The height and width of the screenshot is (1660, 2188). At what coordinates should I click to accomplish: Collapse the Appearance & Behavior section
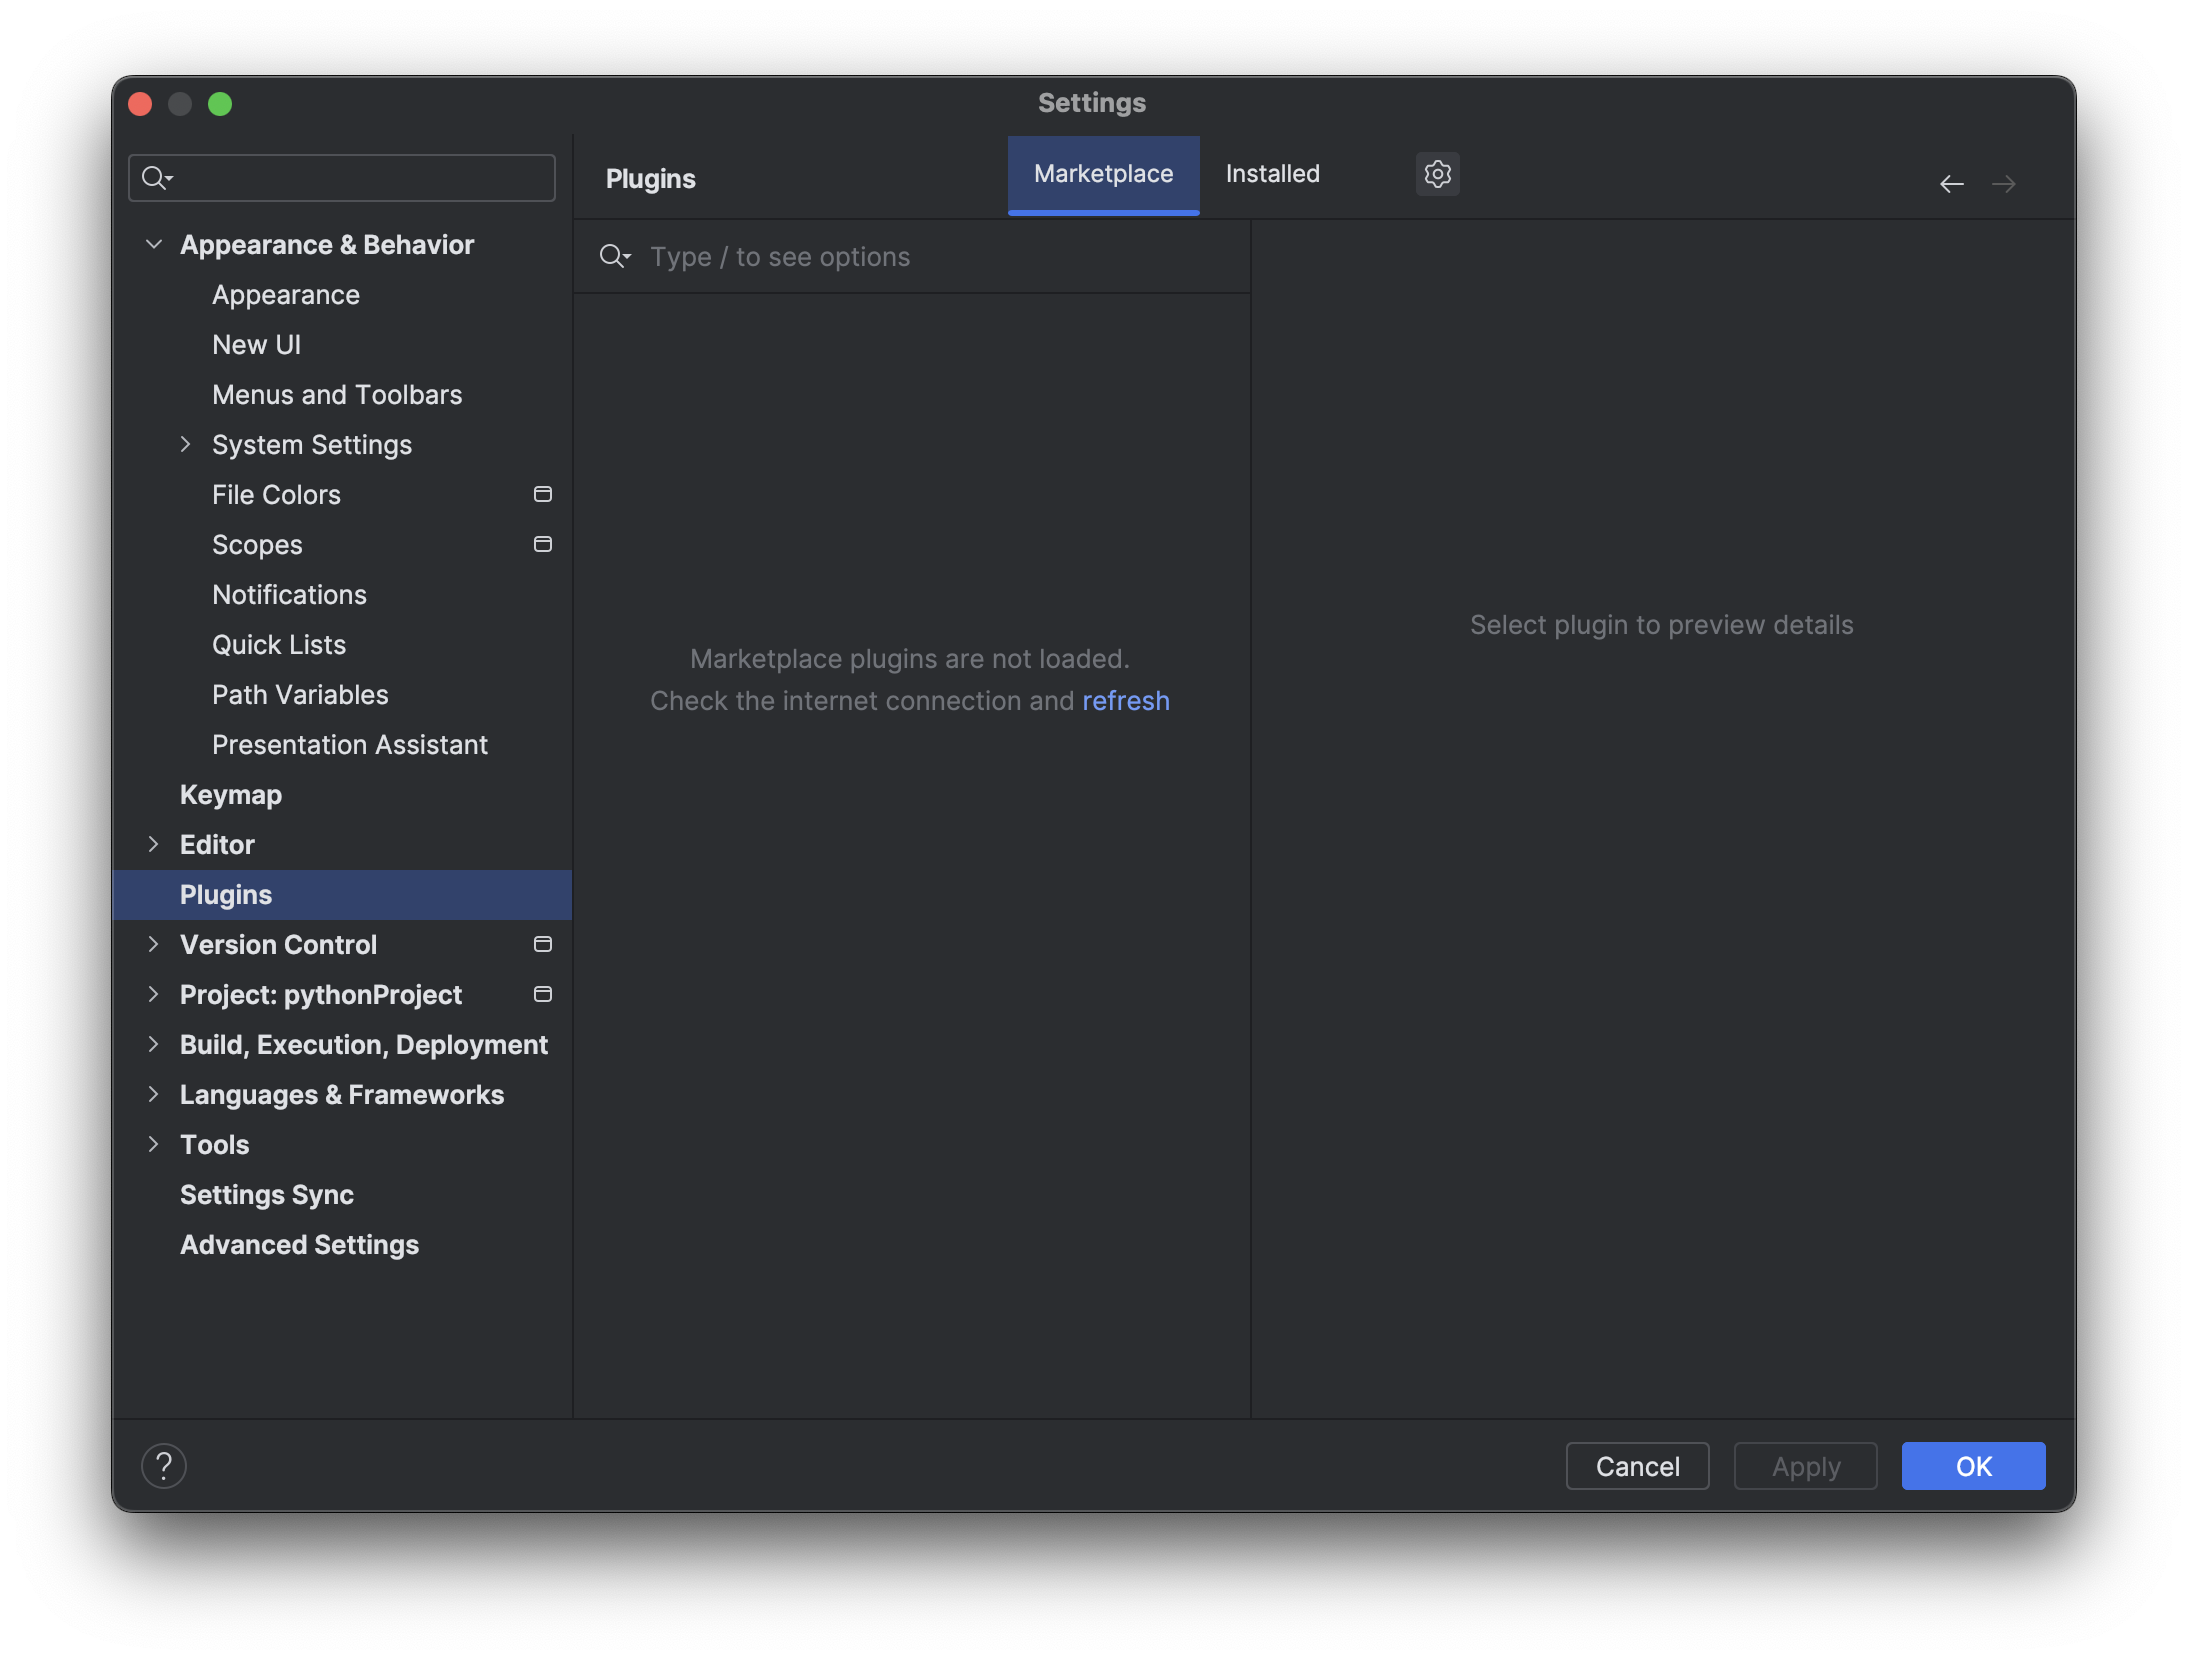tap(154, 244)
